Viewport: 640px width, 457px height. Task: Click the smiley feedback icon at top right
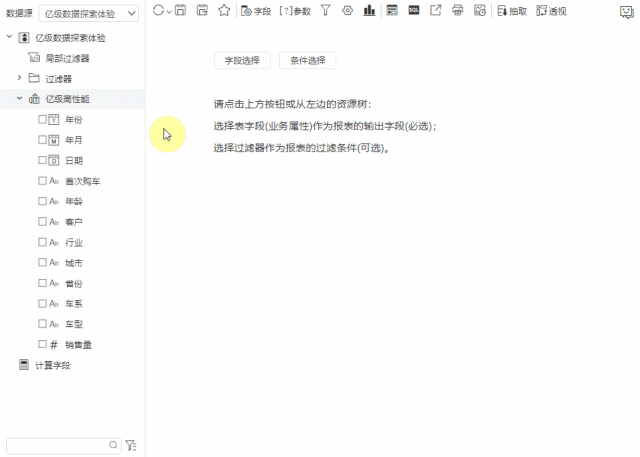pyautogui.click(x=627, y=12)
